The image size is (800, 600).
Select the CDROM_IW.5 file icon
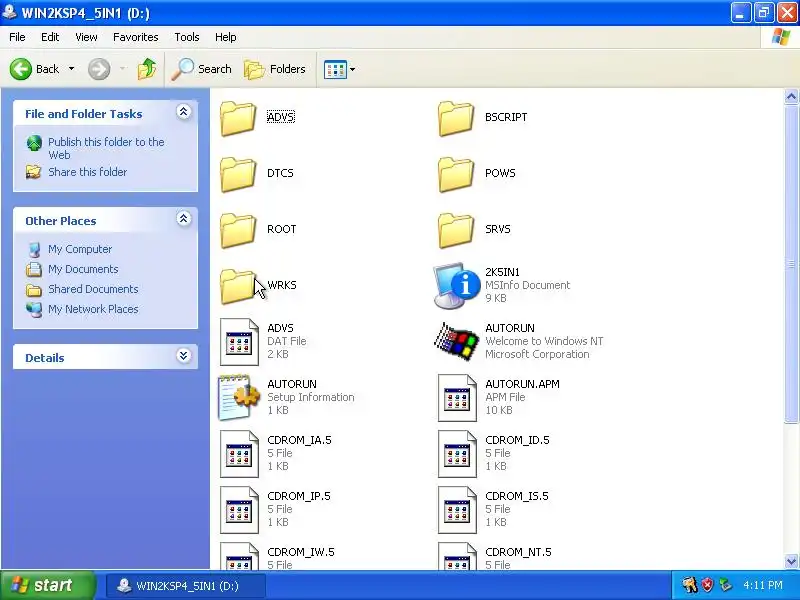click(x=239, y=556)
